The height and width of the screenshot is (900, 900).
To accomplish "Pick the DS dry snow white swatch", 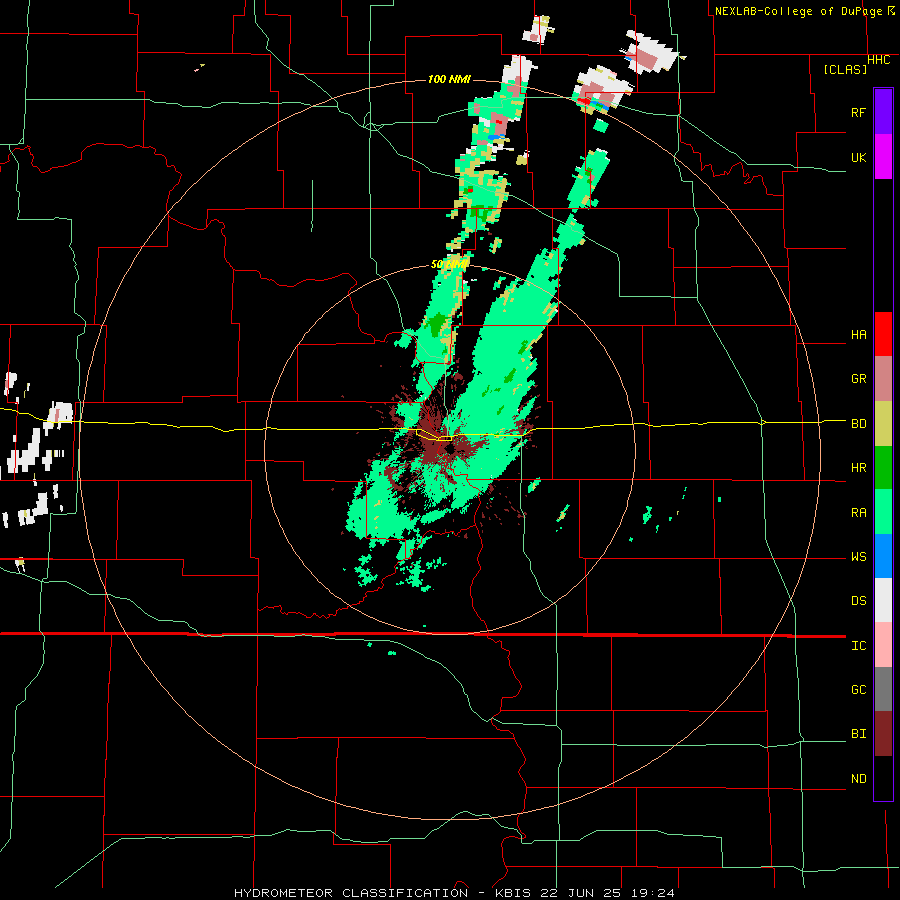I will (883, 600).
